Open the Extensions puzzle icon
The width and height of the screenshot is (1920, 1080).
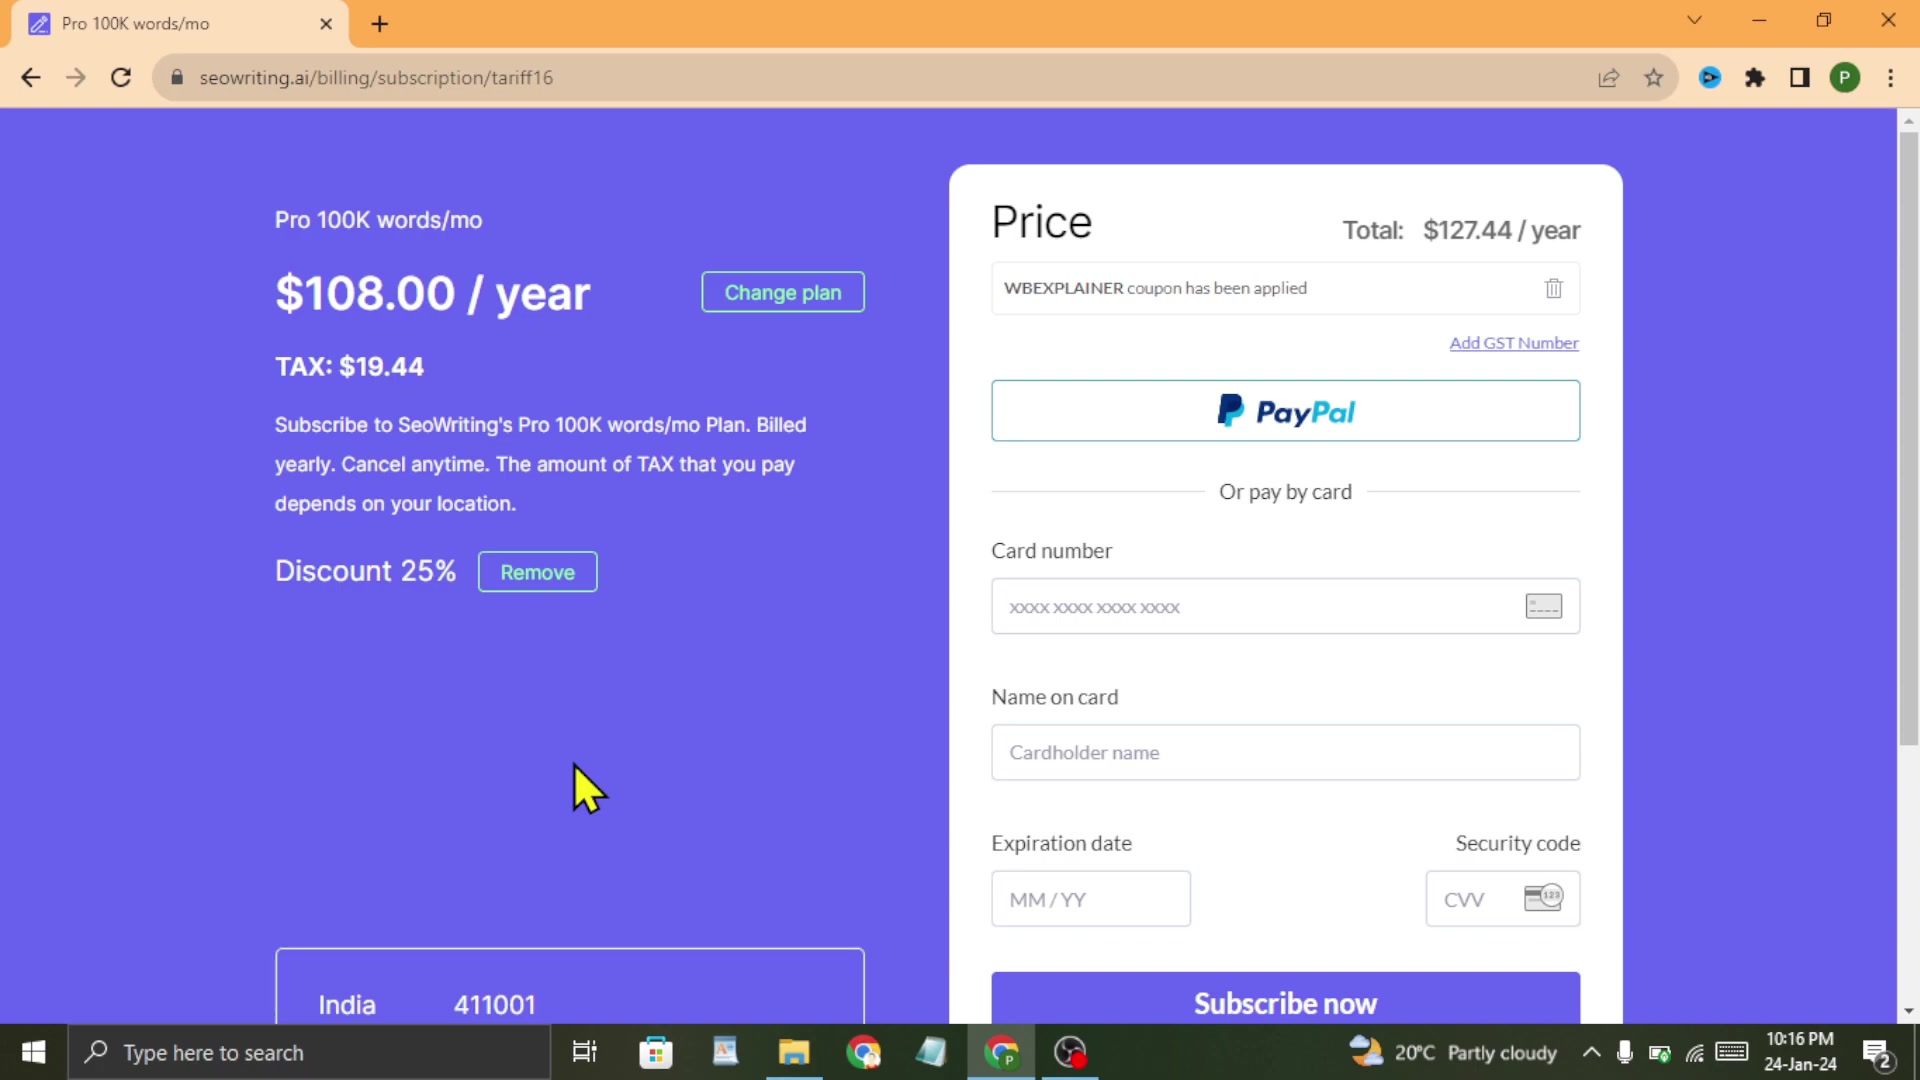(1755, 78)
